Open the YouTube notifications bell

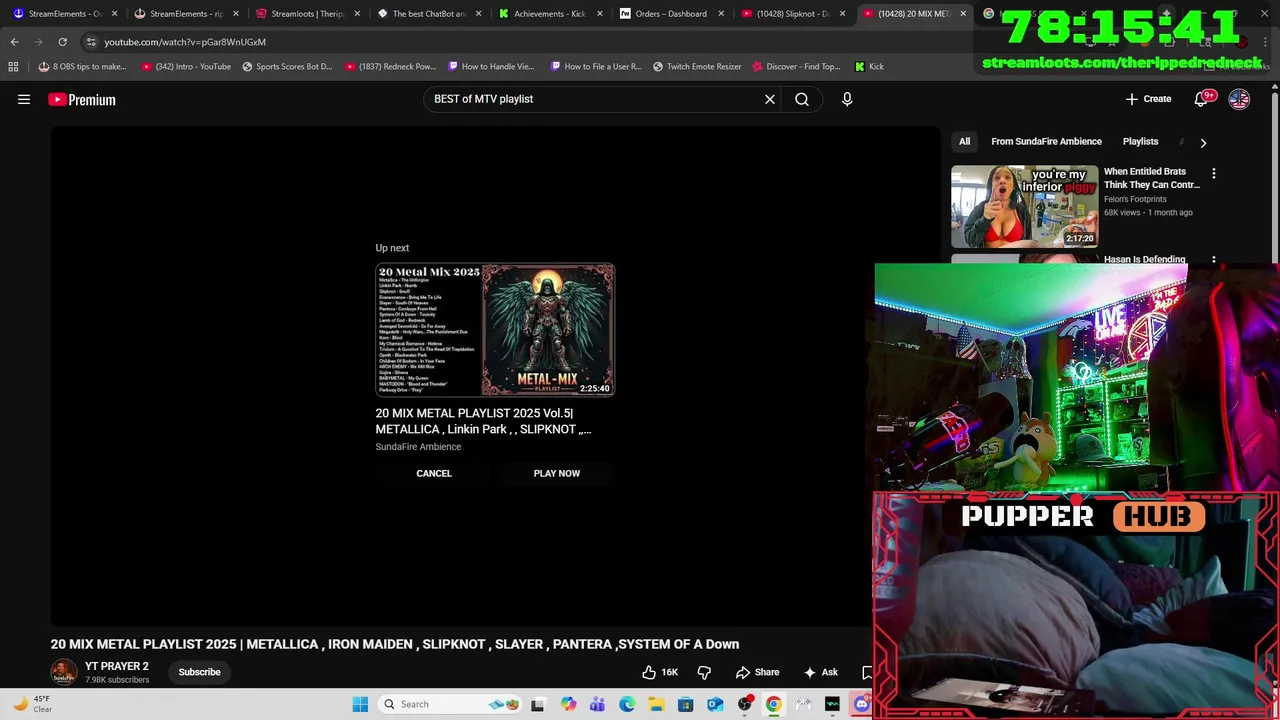click(x=1201, y=99)
